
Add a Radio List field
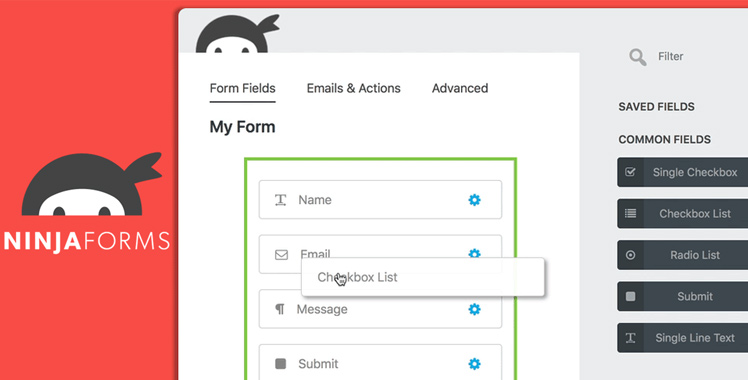click(x=683, y=255)
